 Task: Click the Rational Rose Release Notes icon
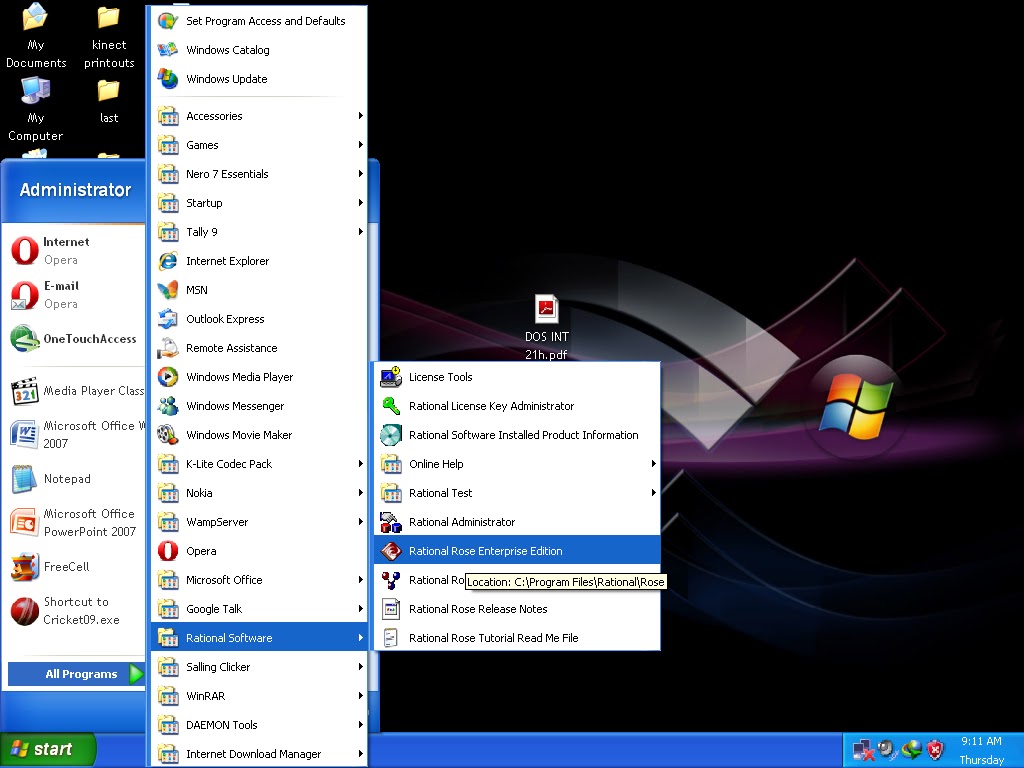coord(391,609)
